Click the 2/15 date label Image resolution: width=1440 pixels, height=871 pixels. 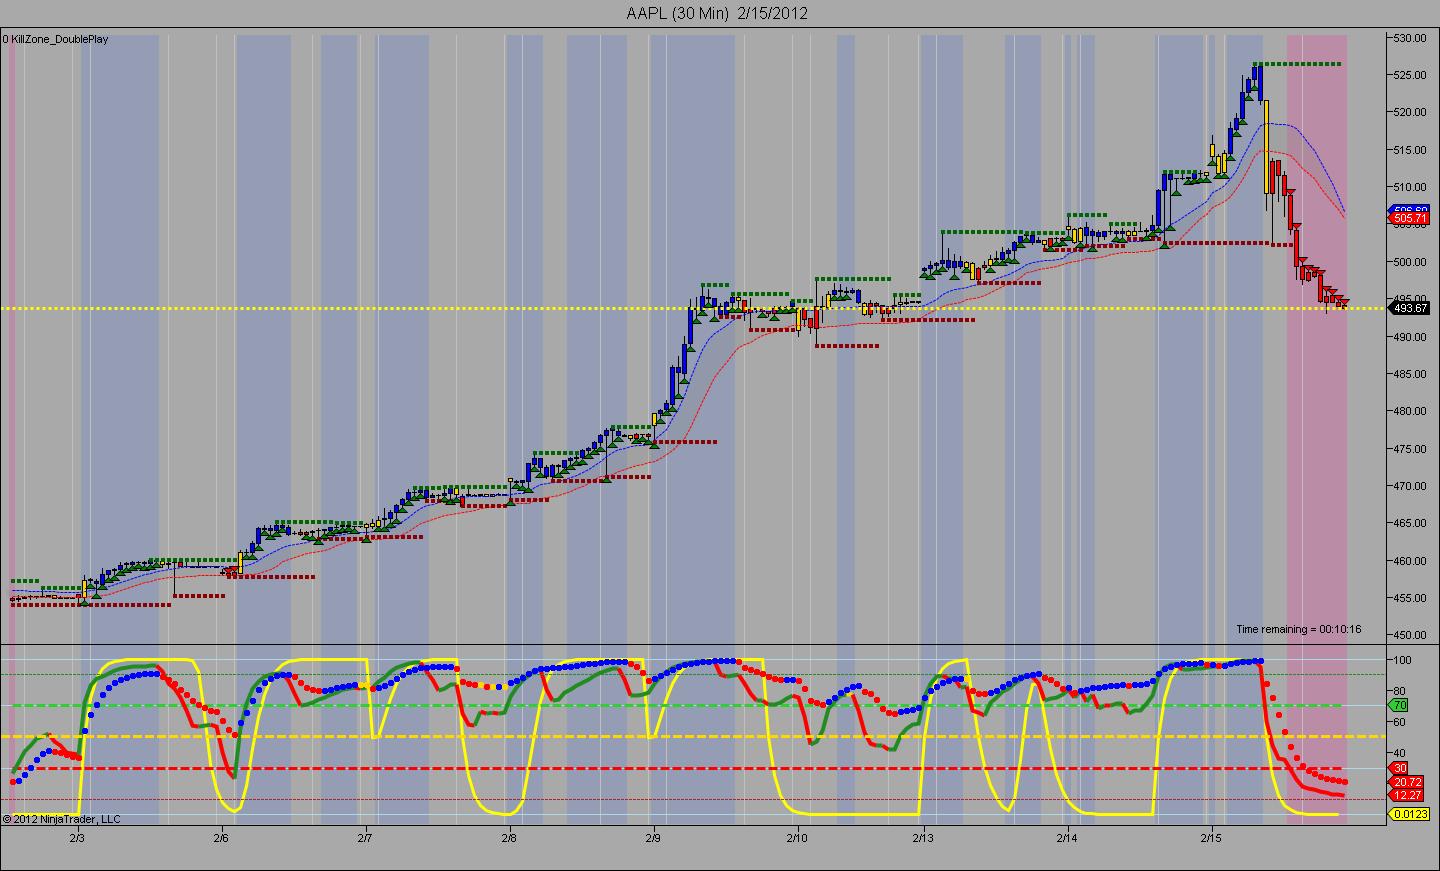click(1211, 837)
